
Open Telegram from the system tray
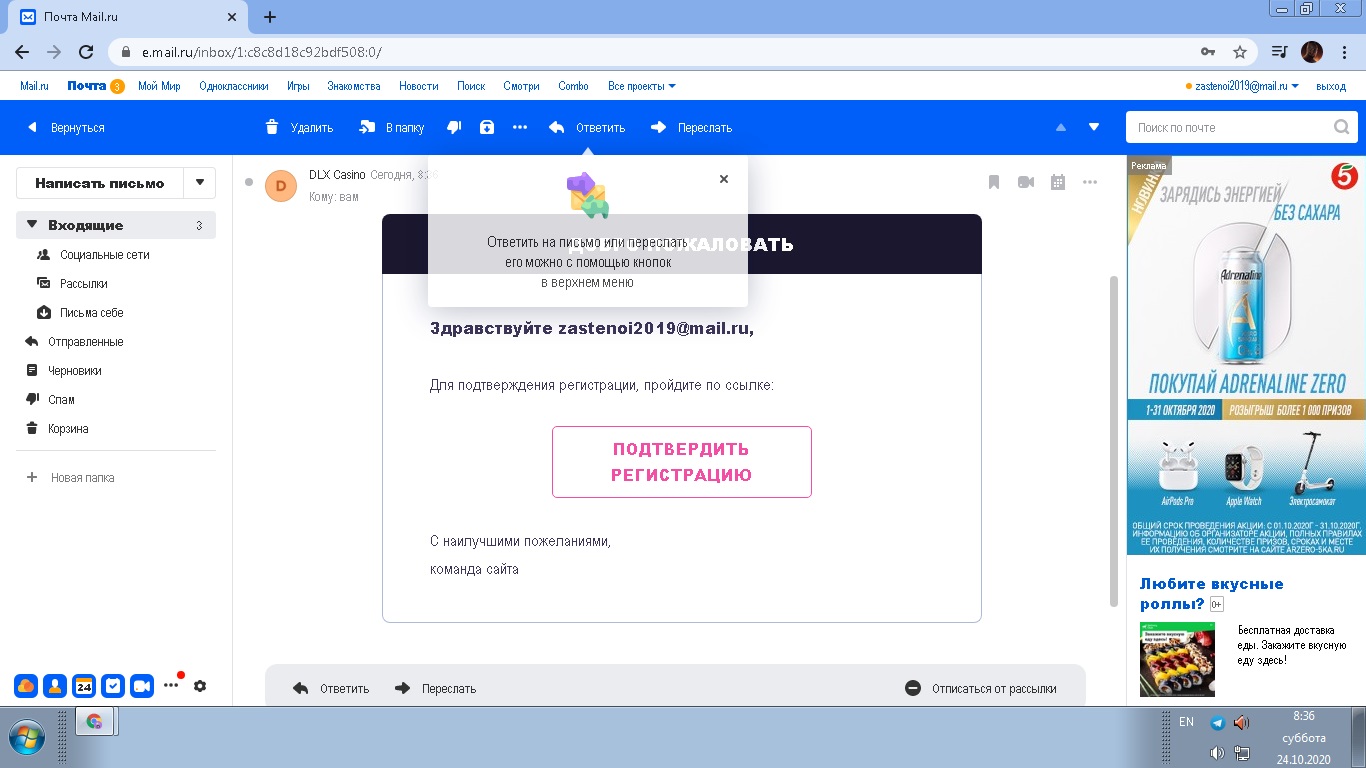point(1217,723)
